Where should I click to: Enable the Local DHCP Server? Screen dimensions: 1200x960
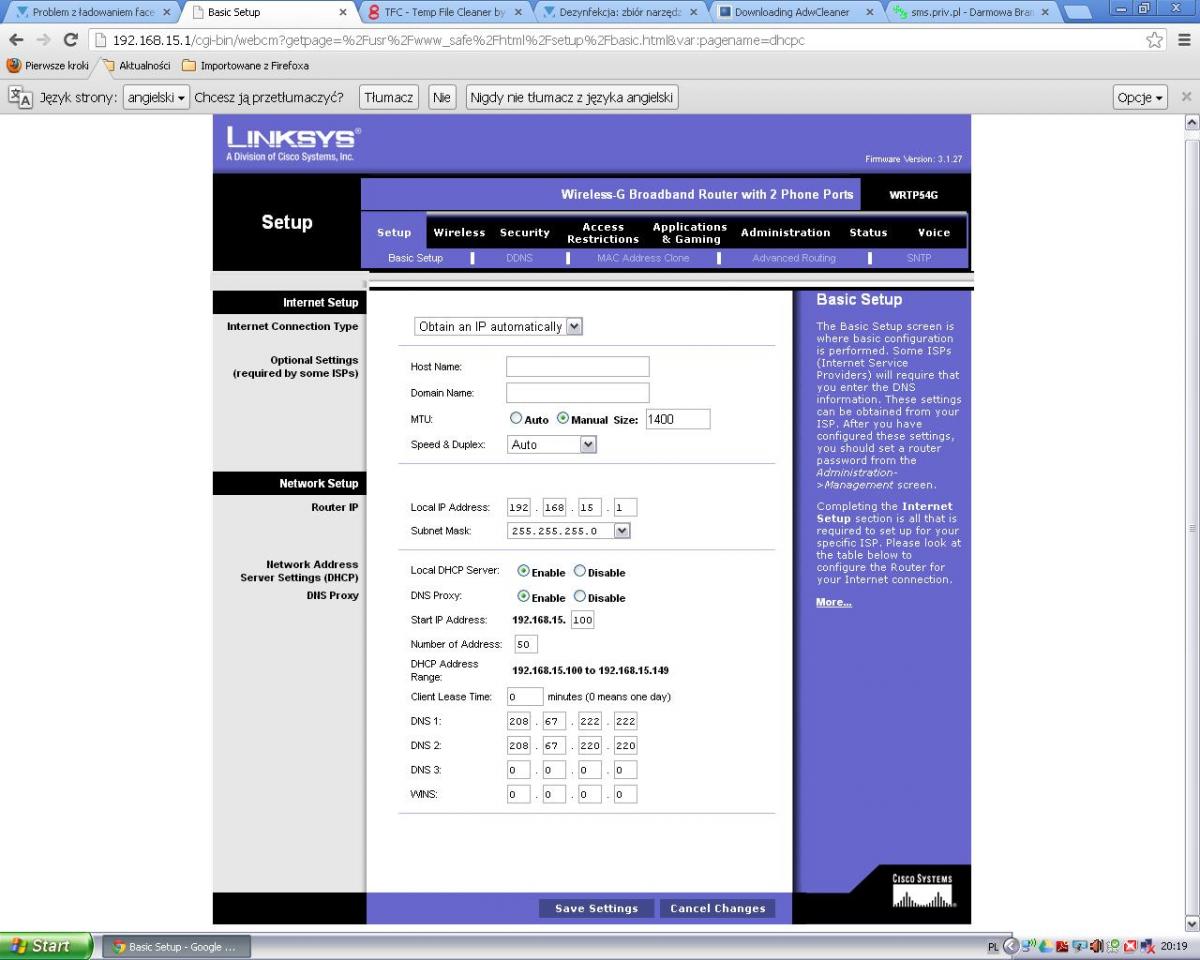pyautogui.click(x=523, y=571)
